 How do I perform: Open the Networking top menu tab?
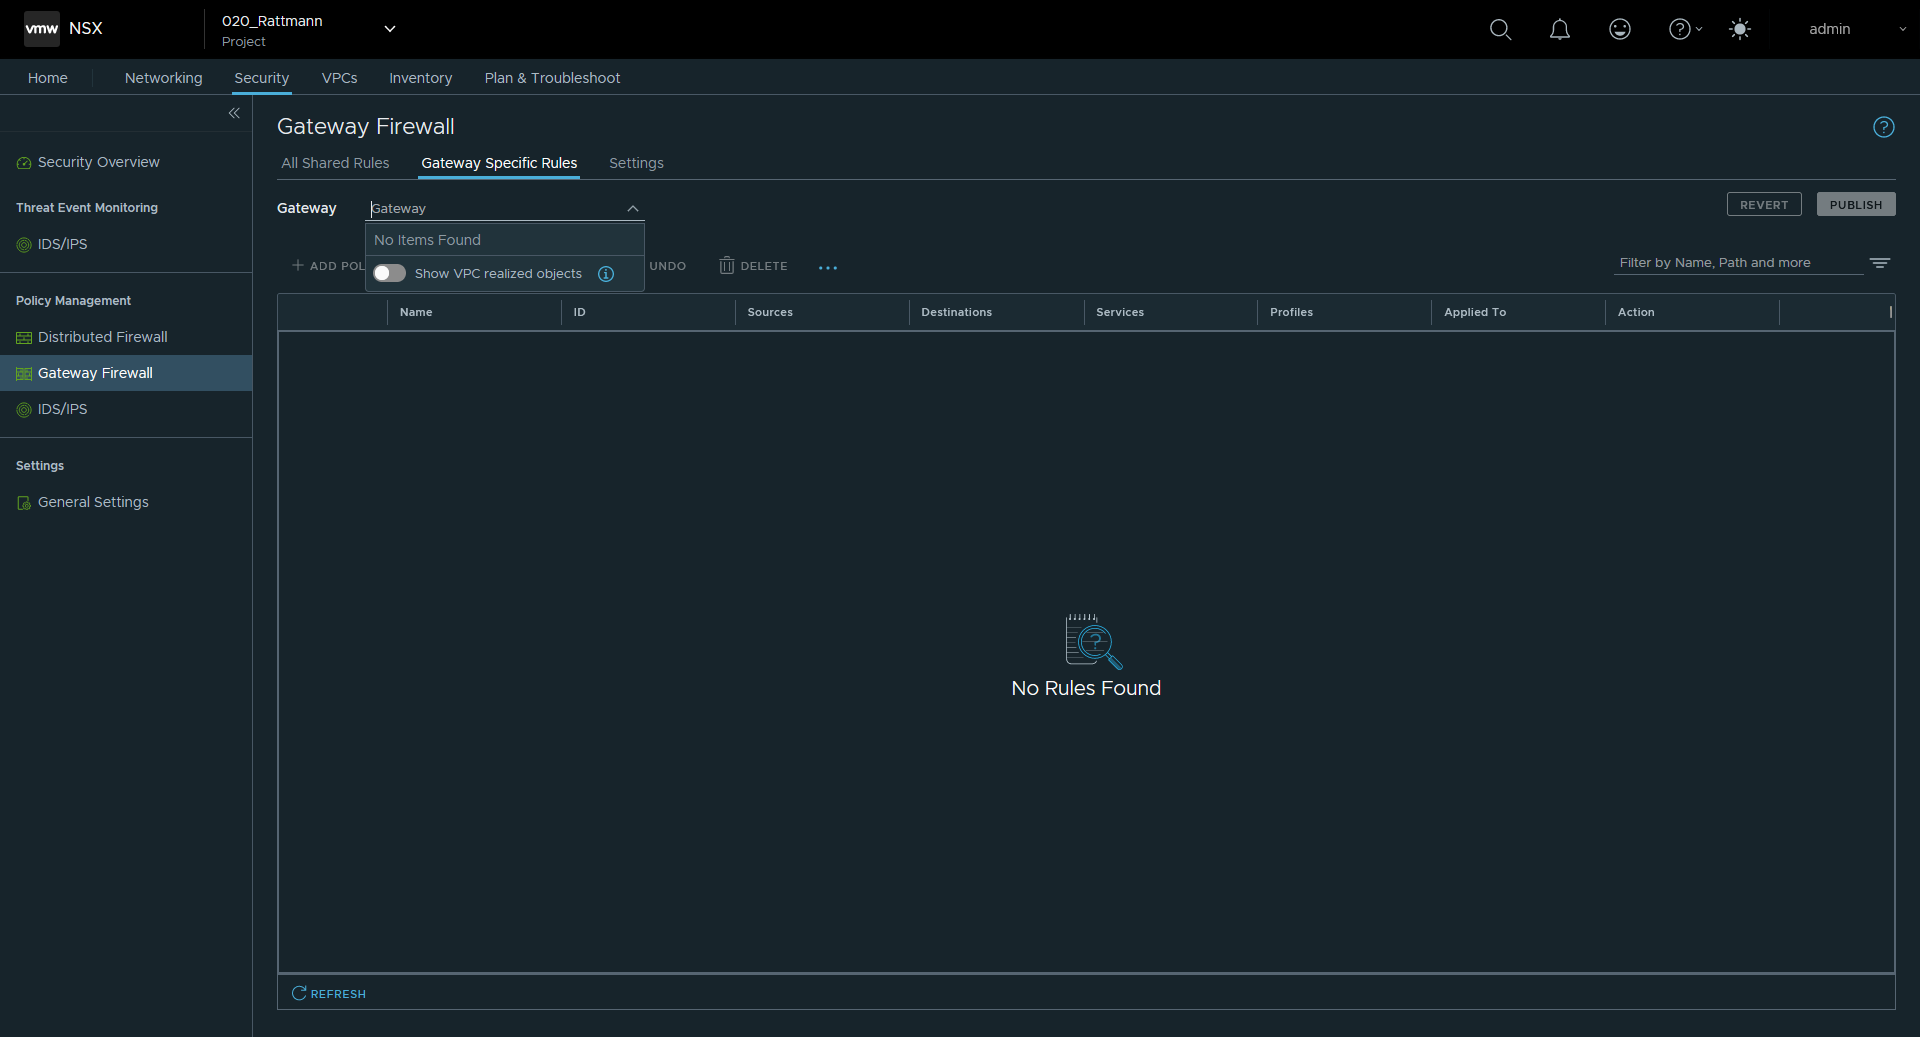click(x=163, y=78)
